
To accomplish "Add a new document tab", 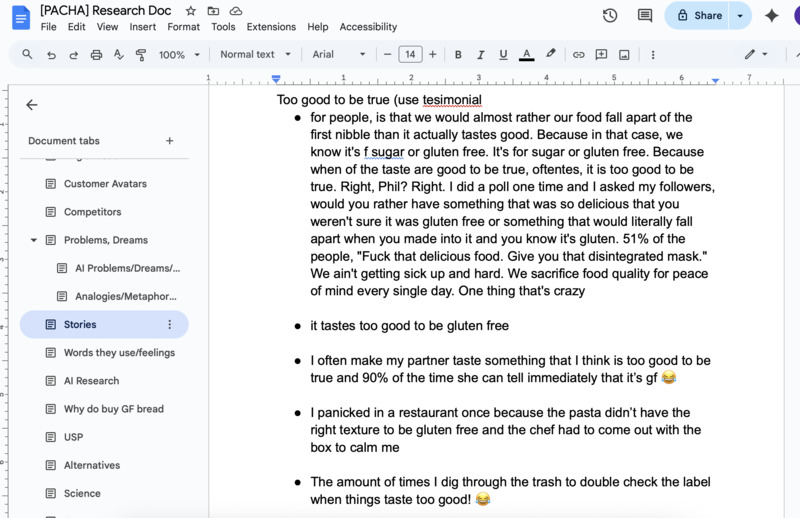I will point(169,140).
